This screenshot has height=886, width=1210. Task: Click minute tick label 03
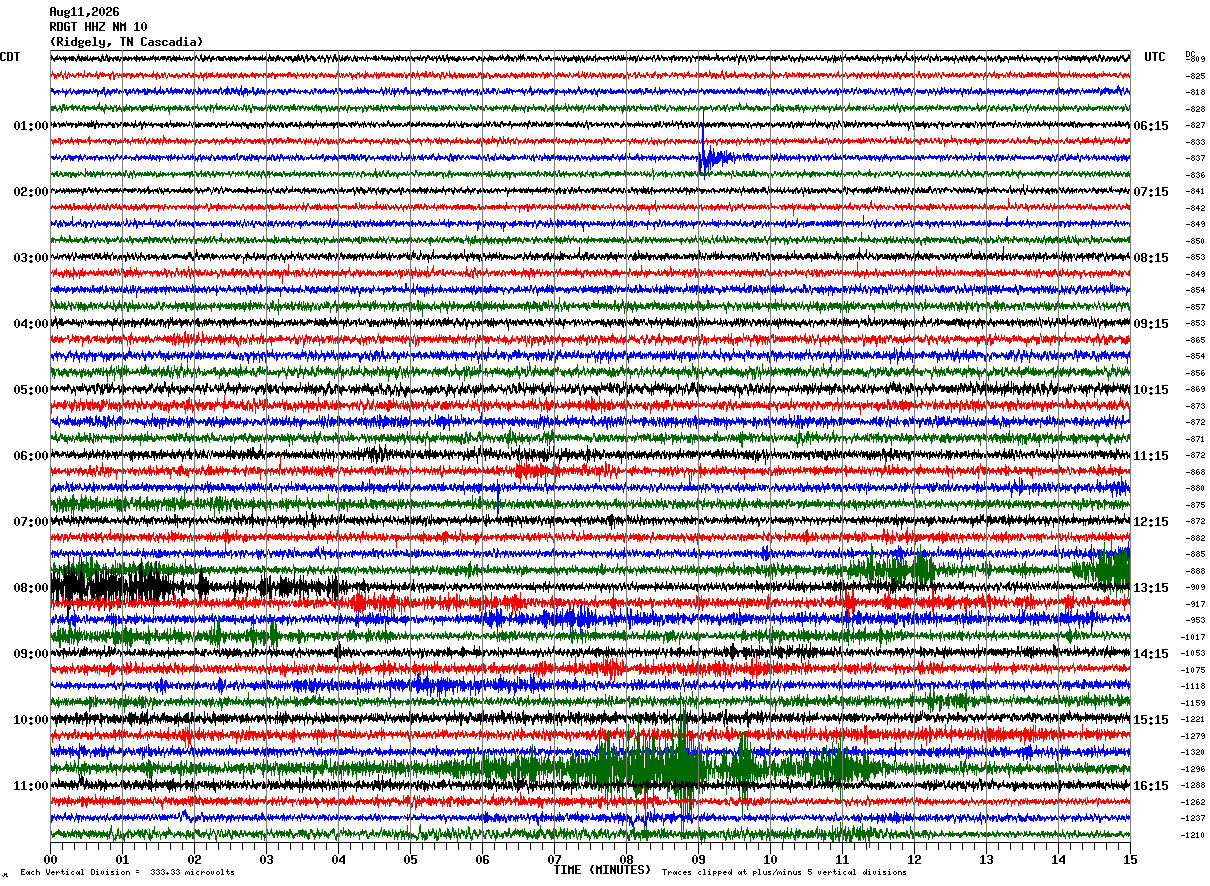(266, 859)
